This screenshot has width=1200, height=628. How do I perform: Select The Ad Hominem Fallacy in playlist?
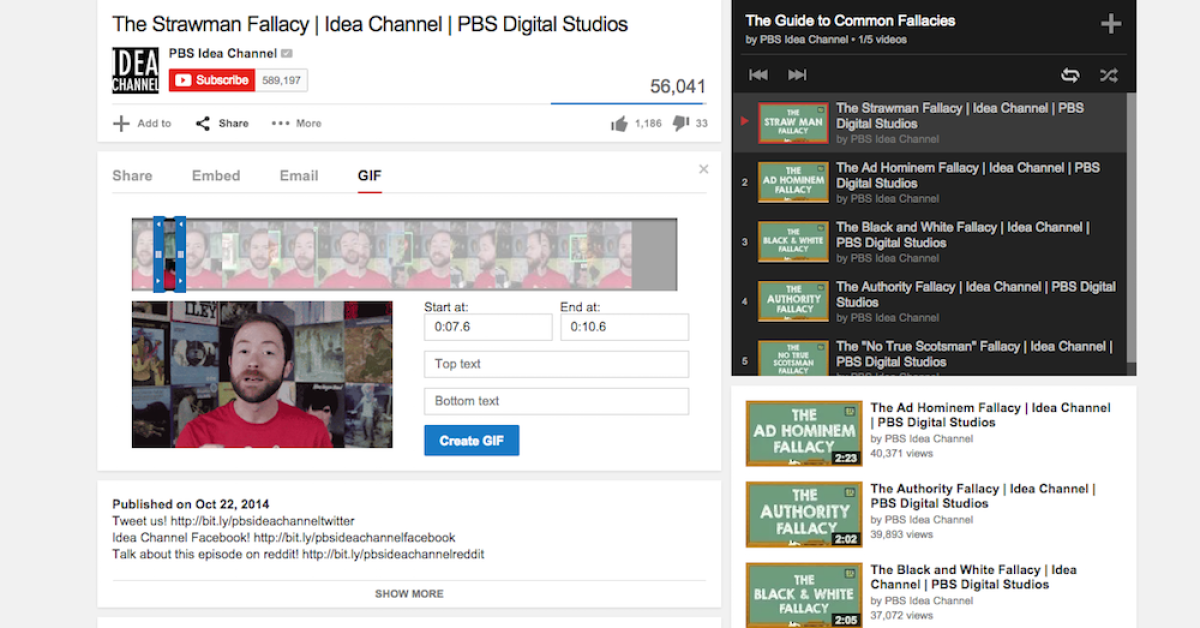pos(967,175)
